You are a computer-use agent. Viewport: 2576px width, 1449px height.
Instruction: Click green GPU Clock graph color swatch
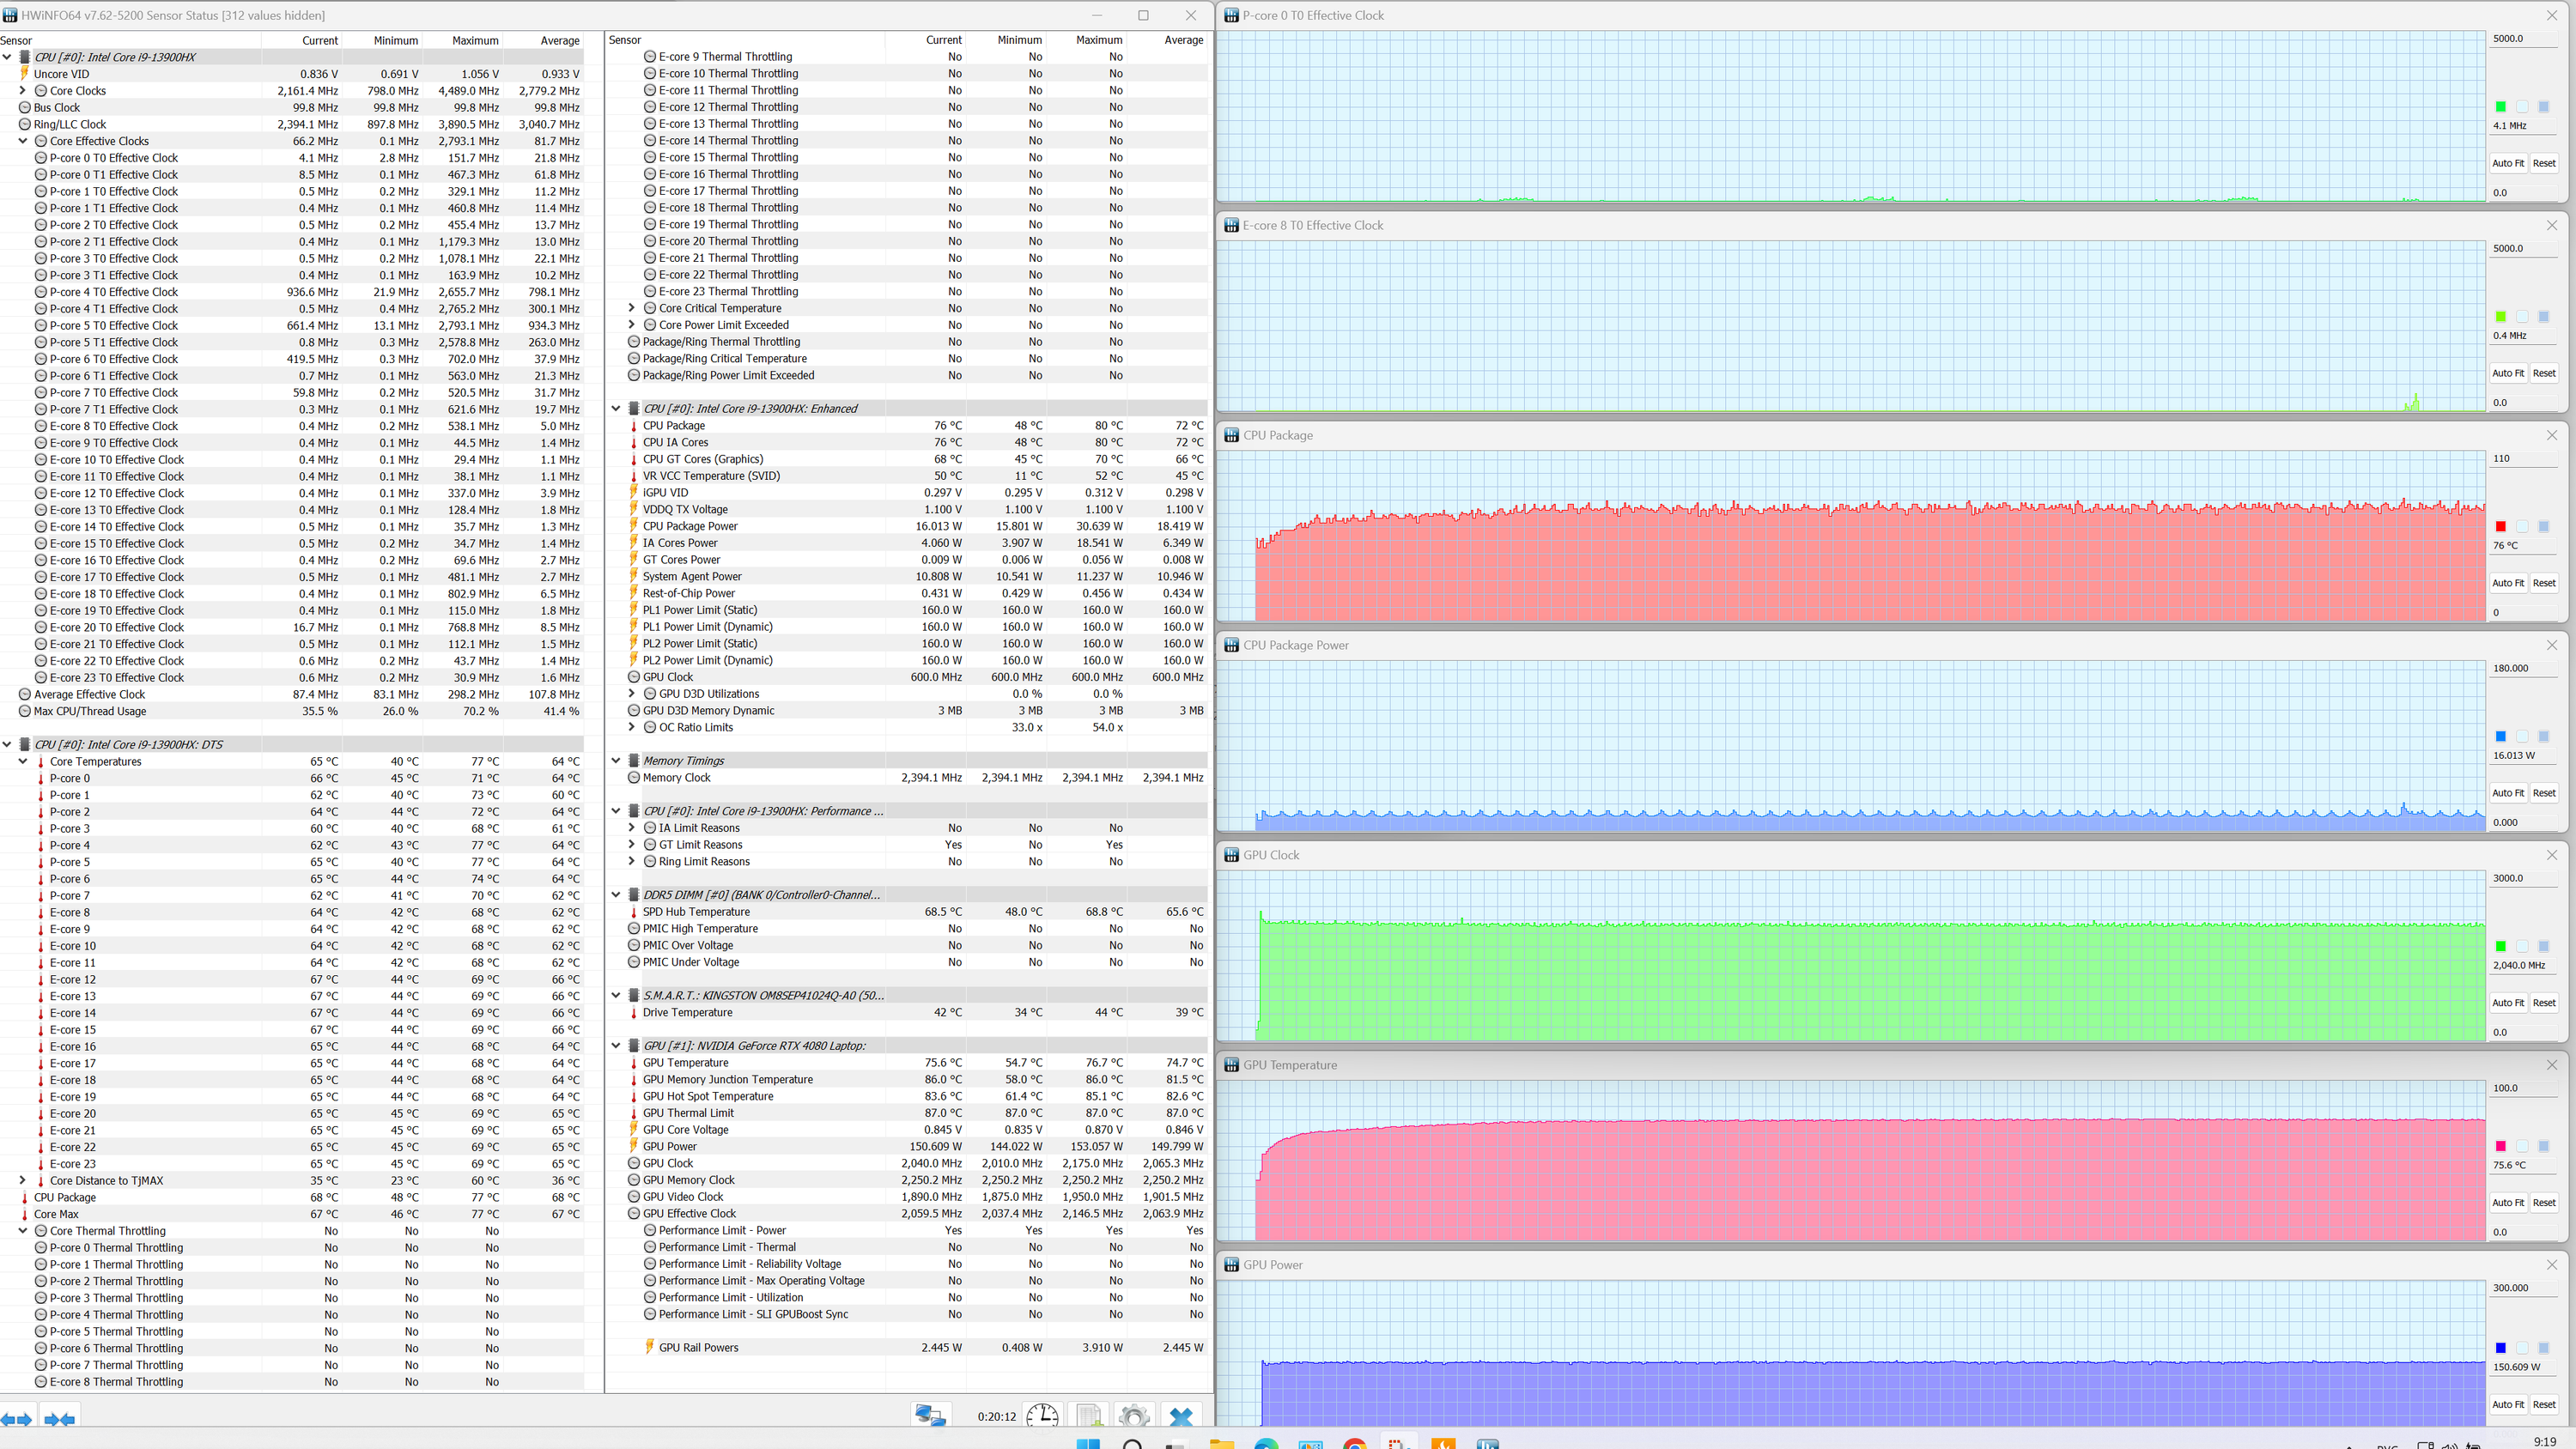pyautogui.click(x=2500, y=946)
